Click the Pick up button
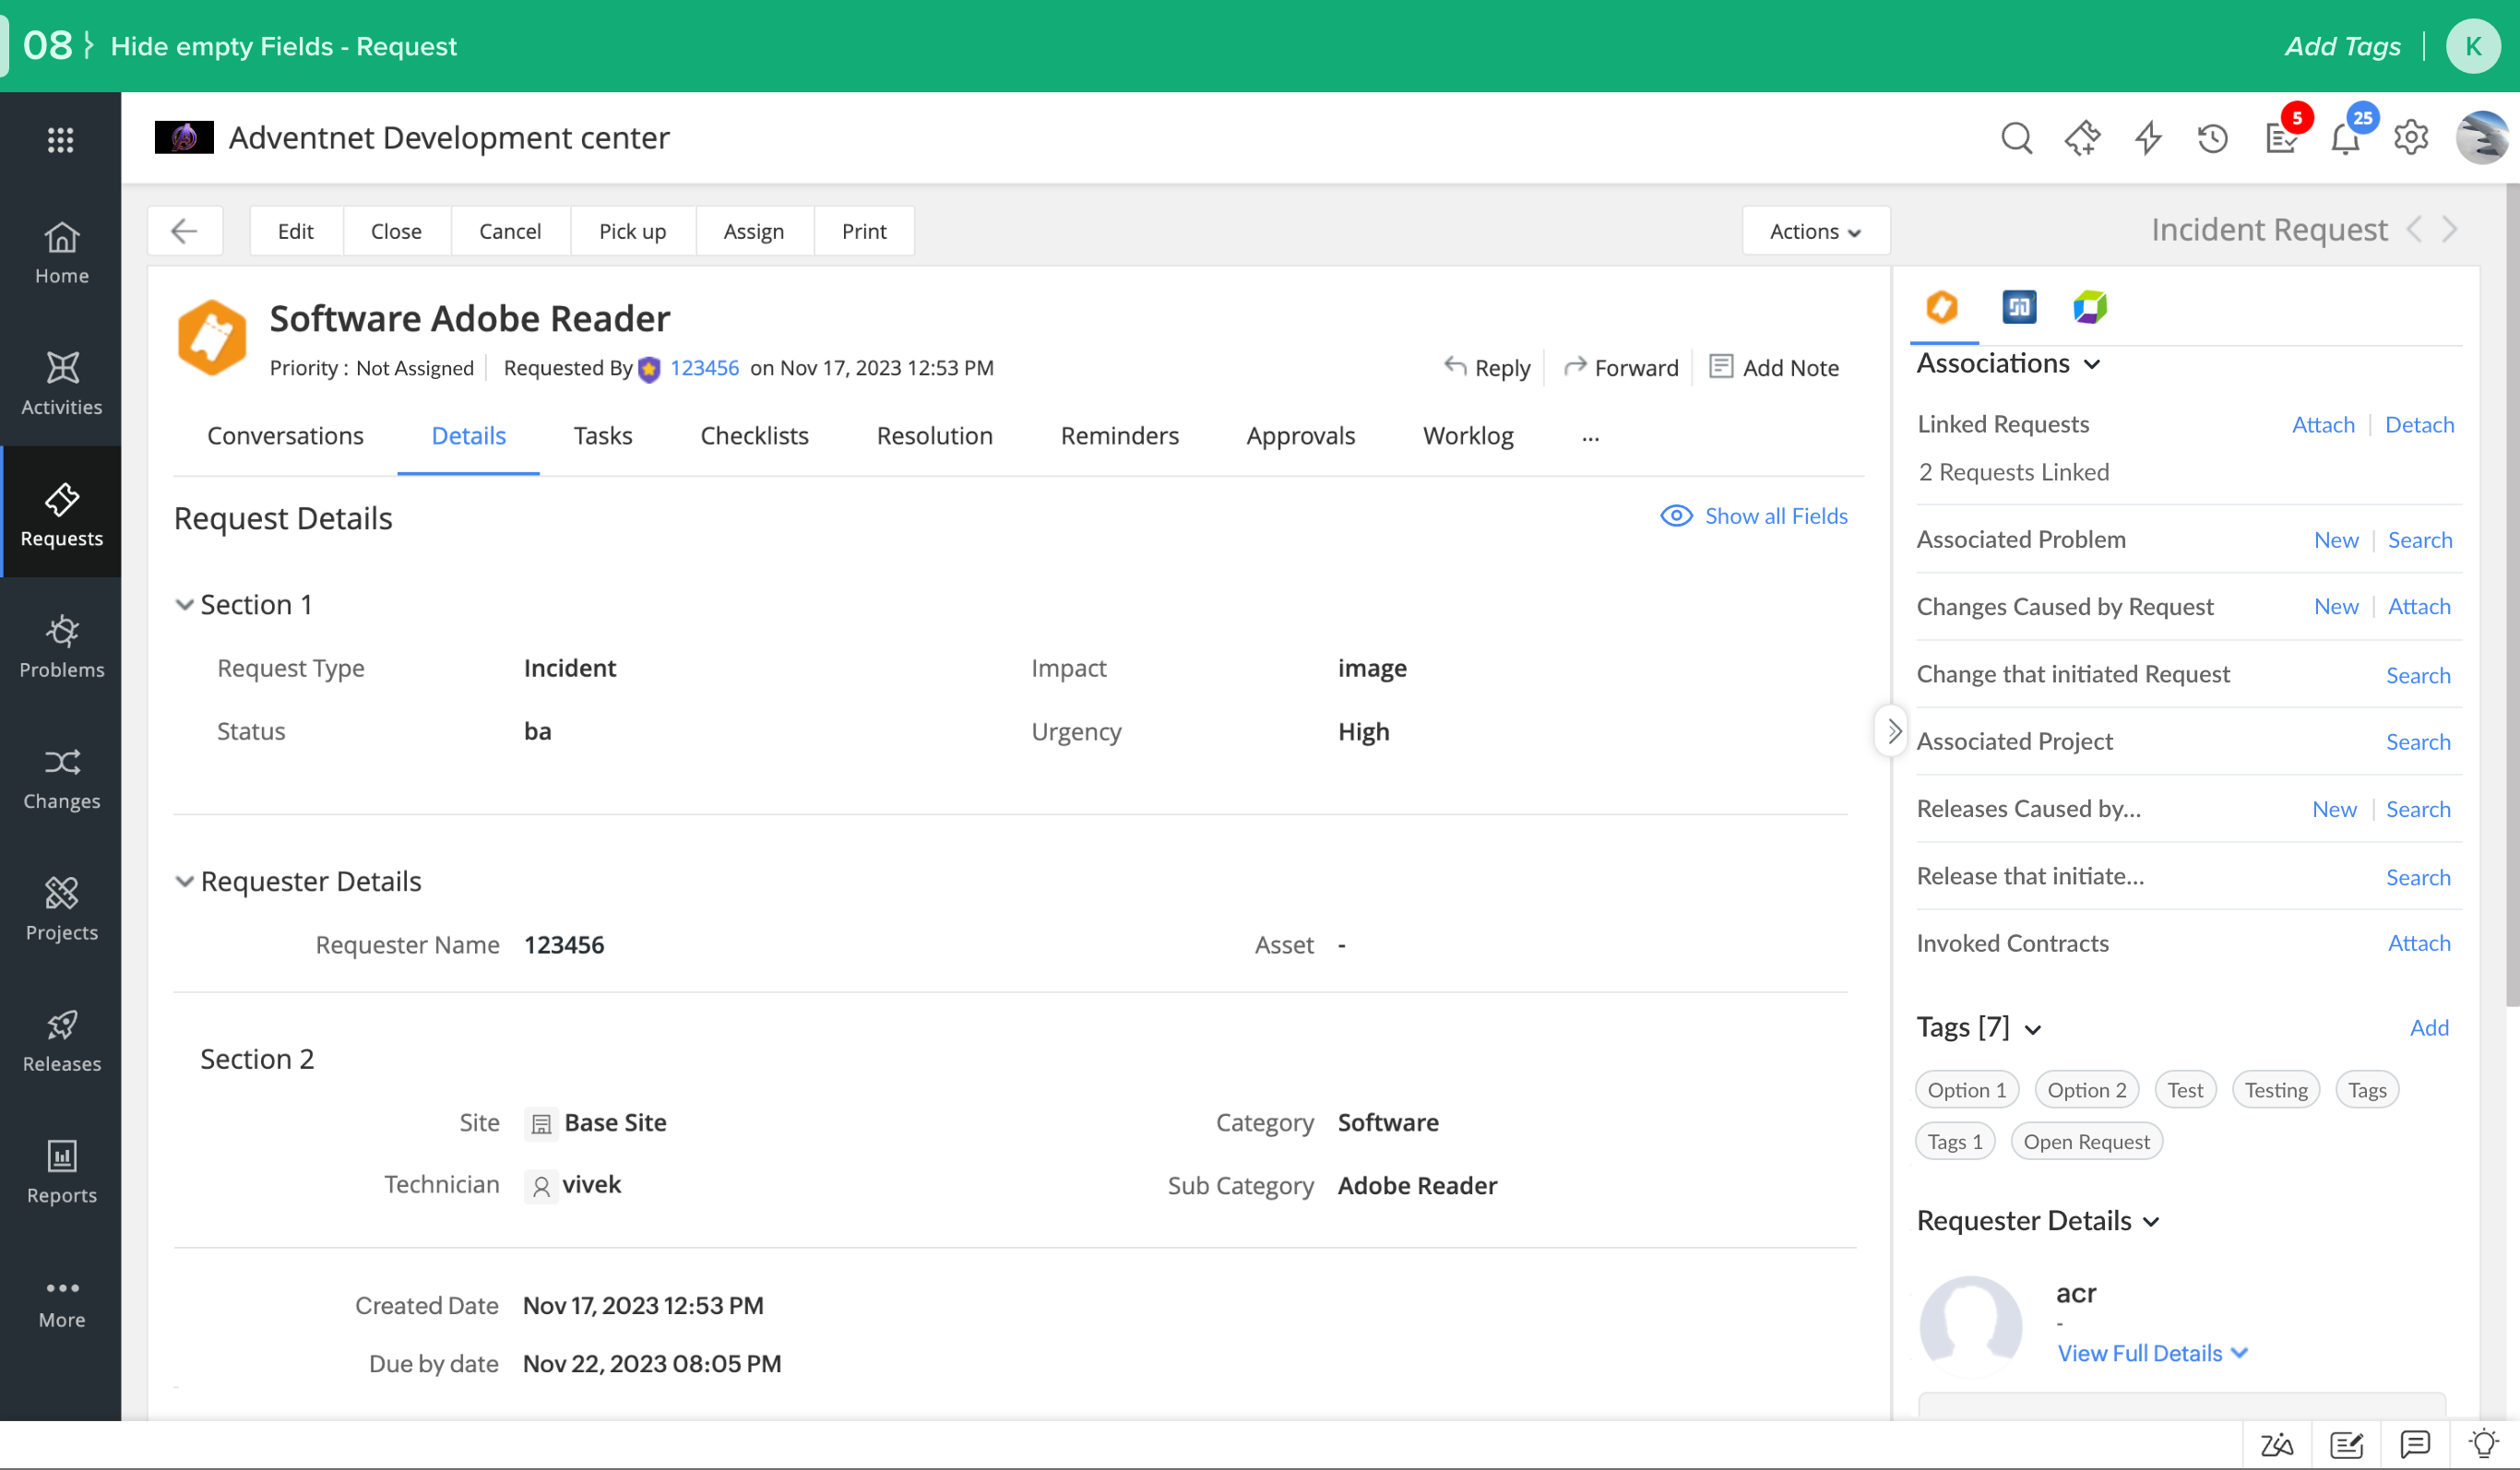This screenshot has width=2520, height=1470. click(x=632, y=231)
